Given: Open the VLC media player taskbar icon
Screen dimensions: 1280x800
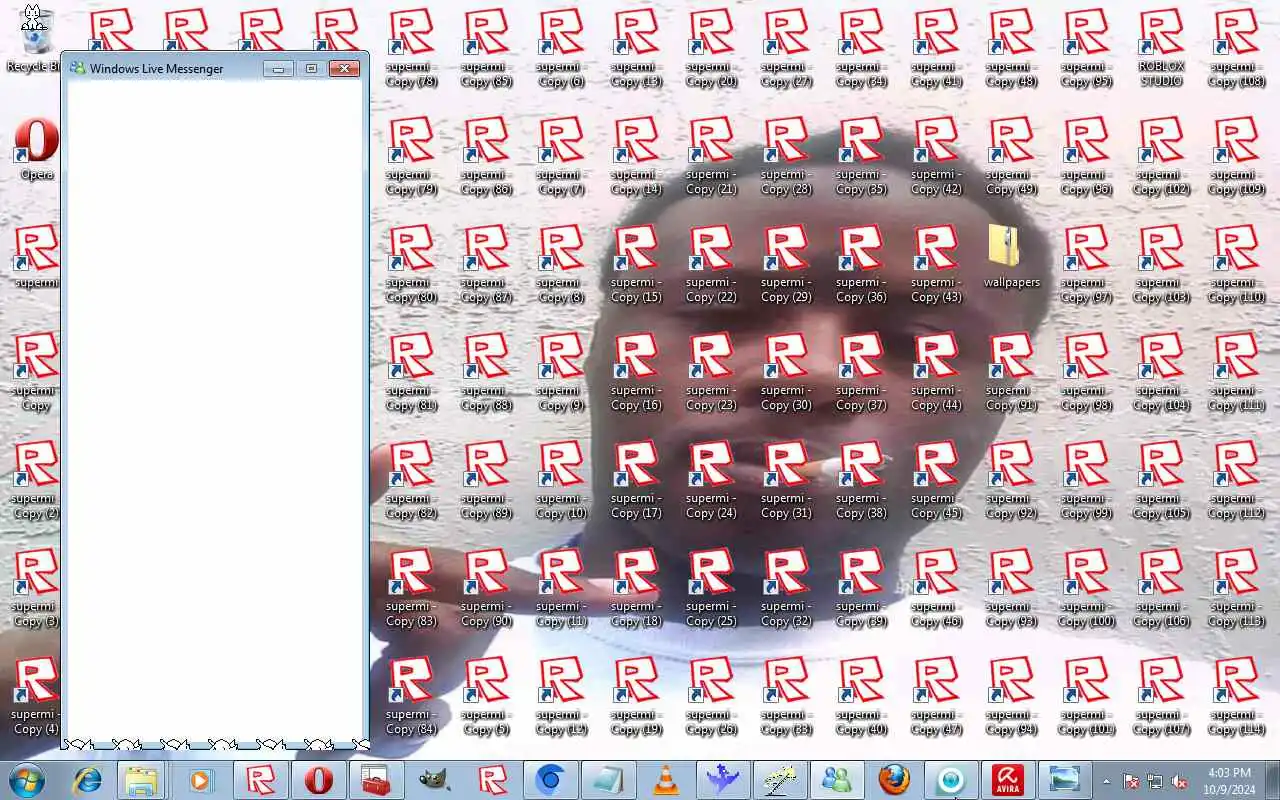Looking at the screenshot, I should tap(665, 780).
